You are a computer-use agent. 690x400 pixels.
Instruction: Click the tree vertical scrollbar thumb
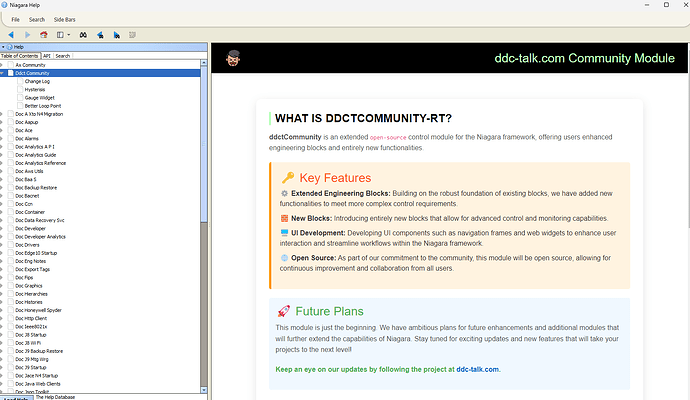[204, 144]
